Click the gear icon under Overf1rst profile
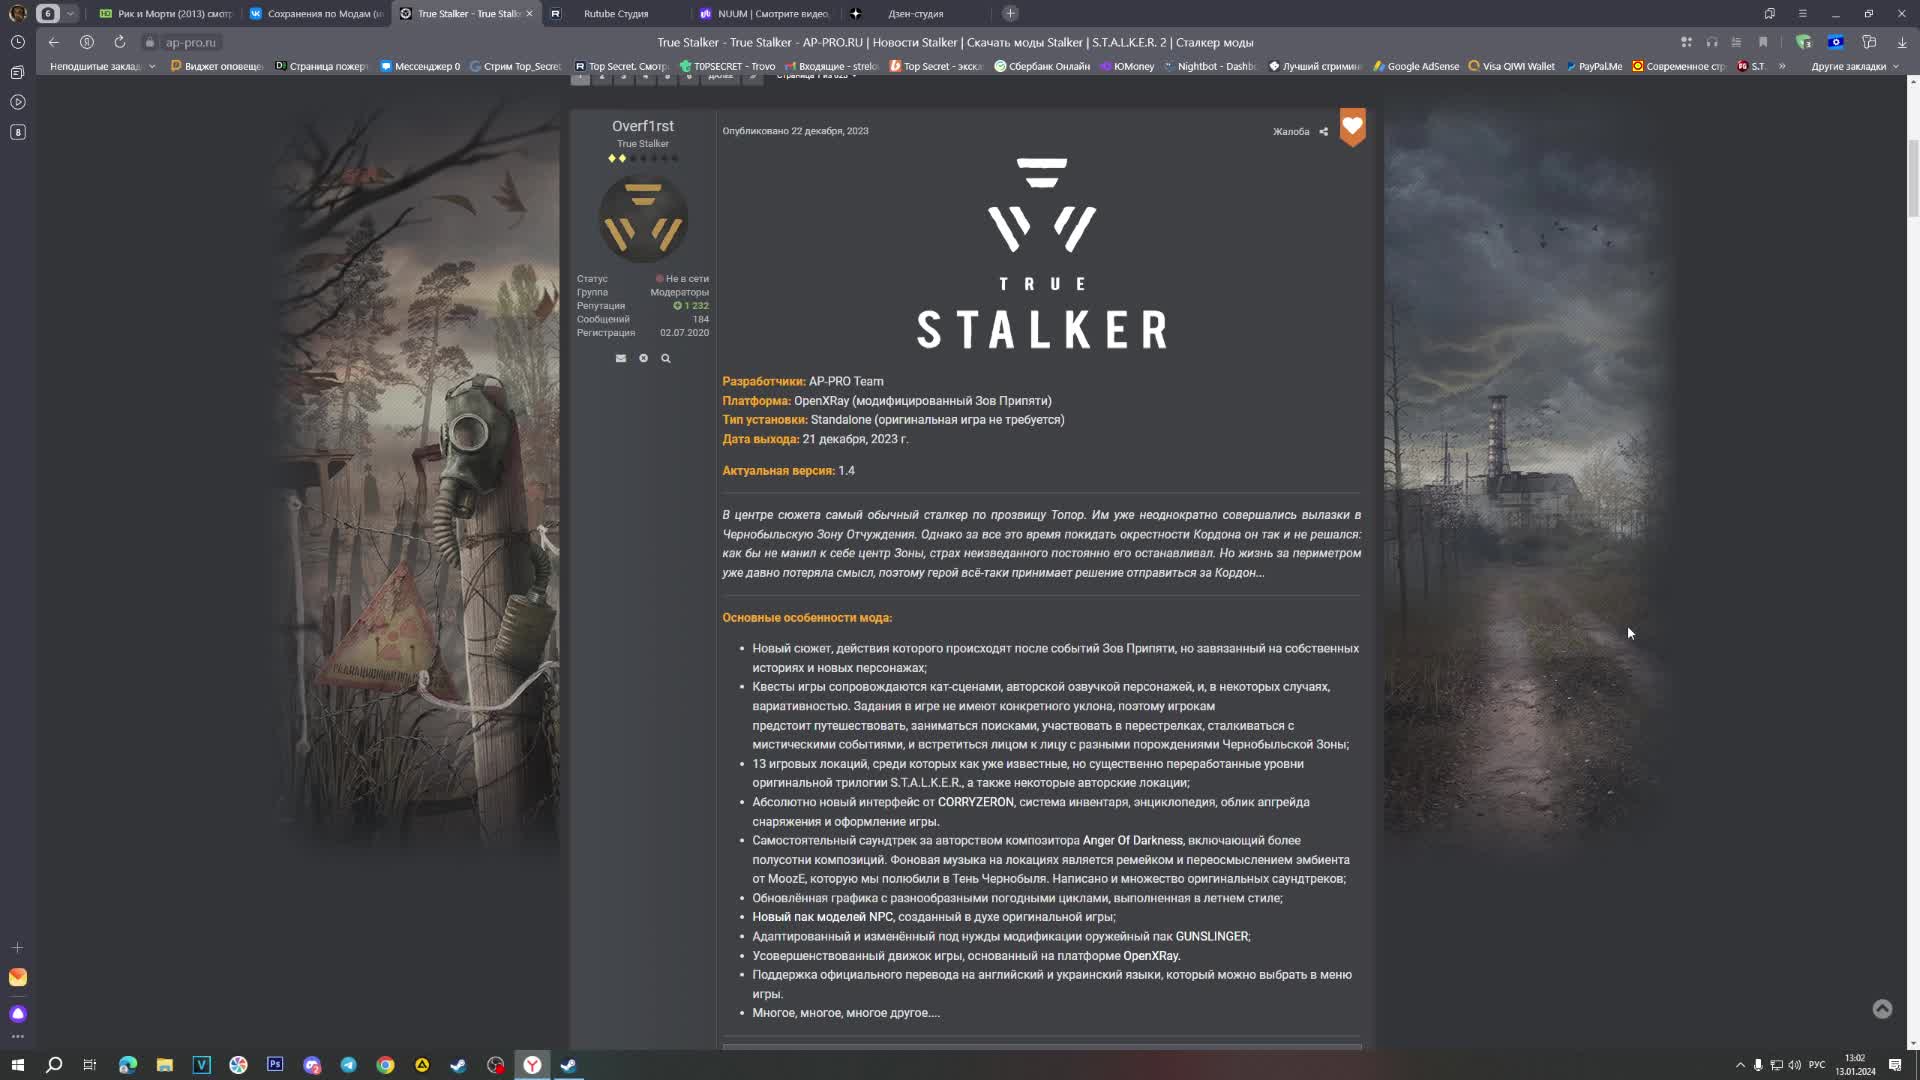The image size is (1920, 1080). point(643,358)
